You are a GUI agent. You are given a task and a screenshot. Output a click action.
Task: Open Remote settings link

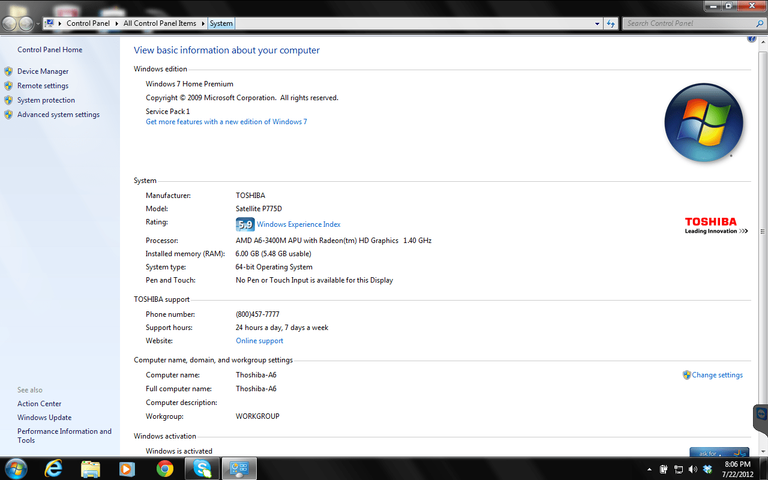(x=43, y=86)
